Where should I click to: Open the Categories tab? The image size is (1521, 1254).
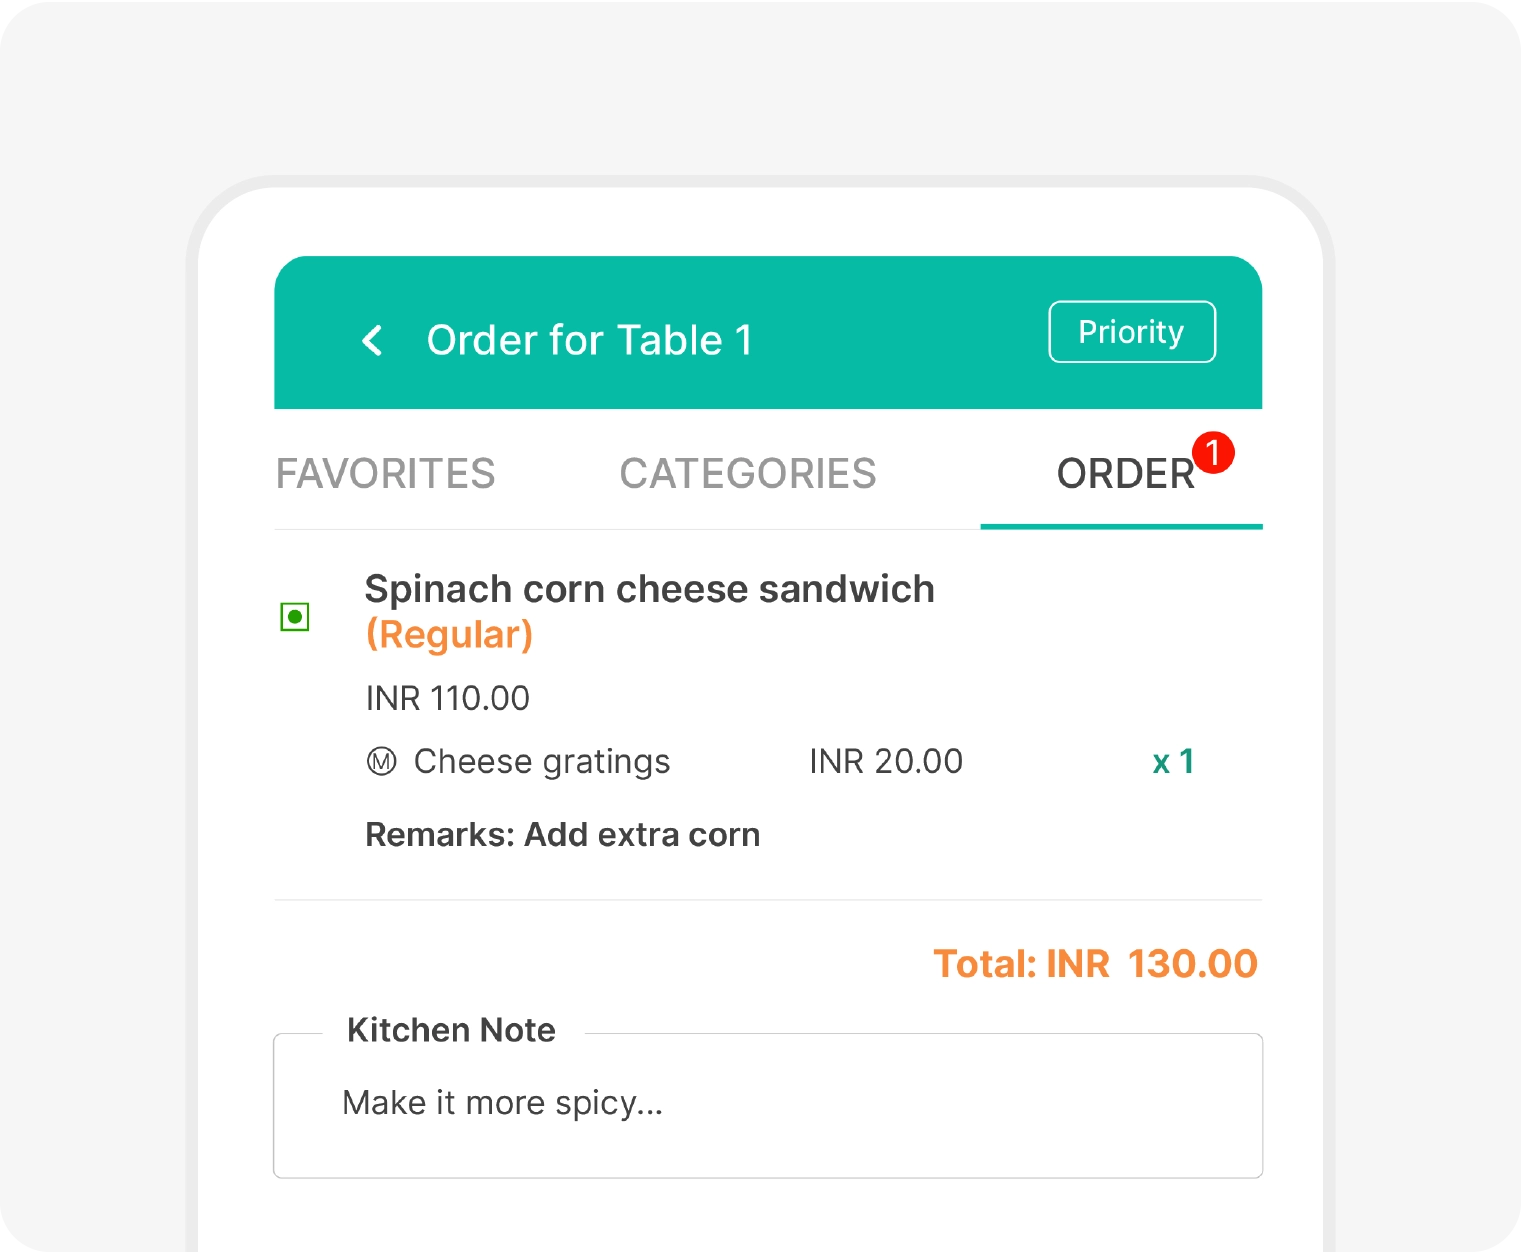click(748, 473)
